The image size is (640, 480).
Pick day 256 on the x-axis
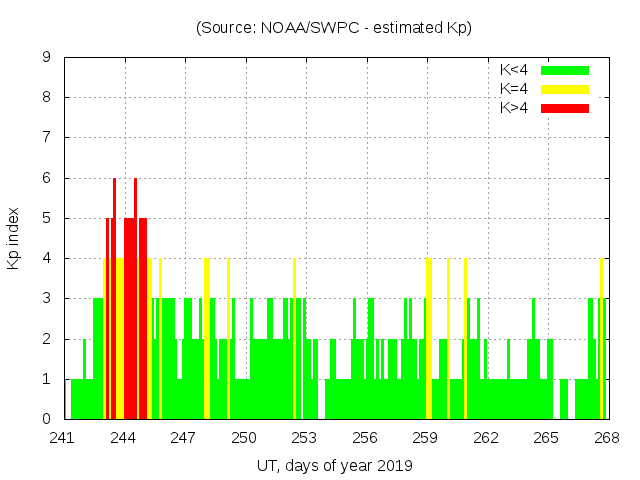click(x=365, y=438)
